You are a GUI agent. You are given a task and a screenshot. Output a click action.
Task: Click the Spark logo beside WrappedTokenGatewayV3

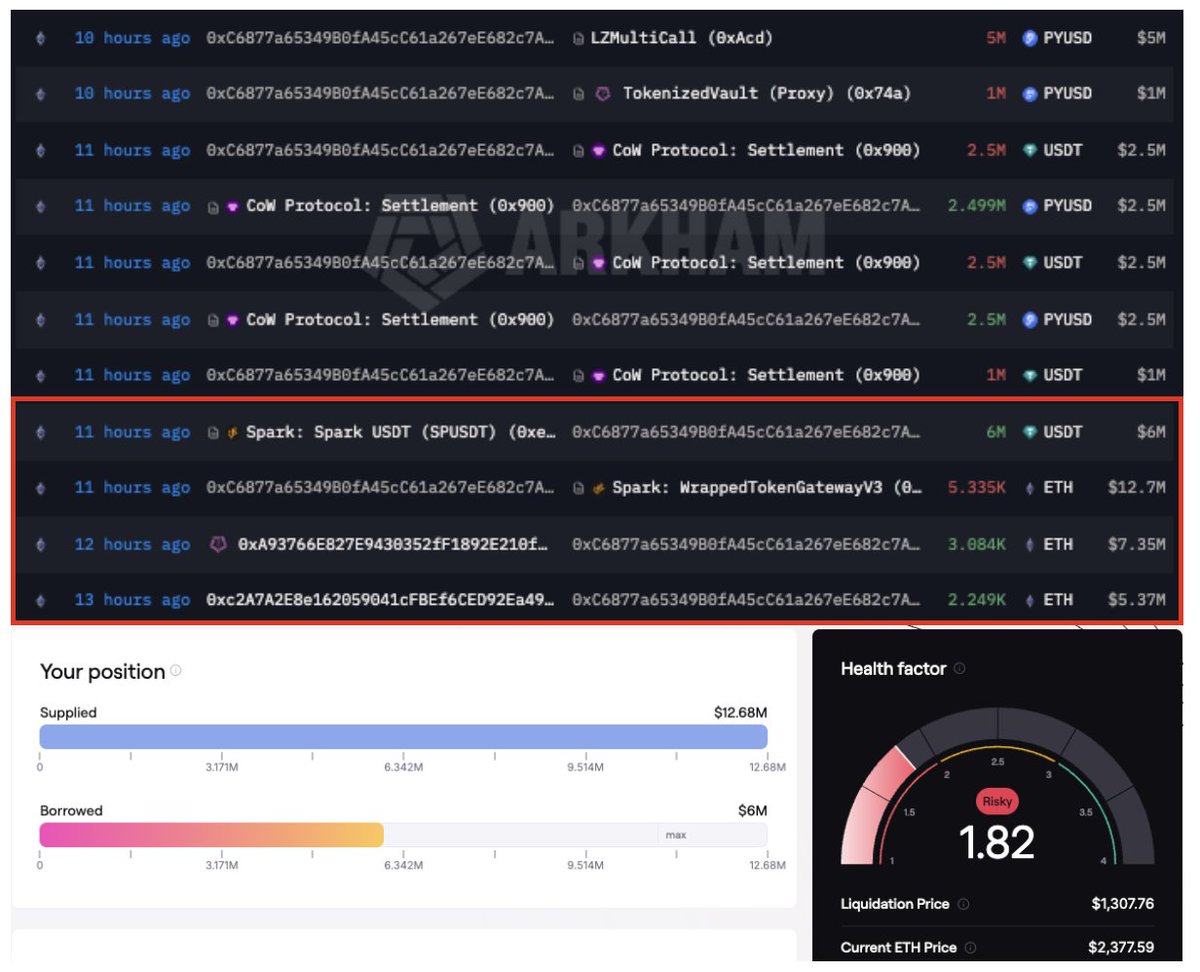[x=600, y=488]
